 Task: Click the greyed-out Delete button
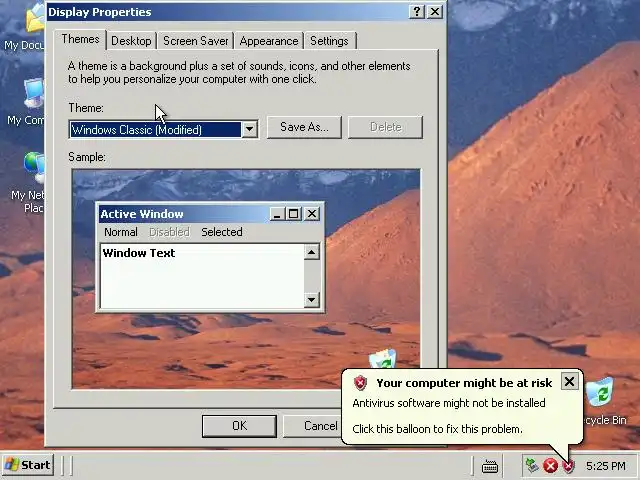pyautogui.click(x=385, y=127)
